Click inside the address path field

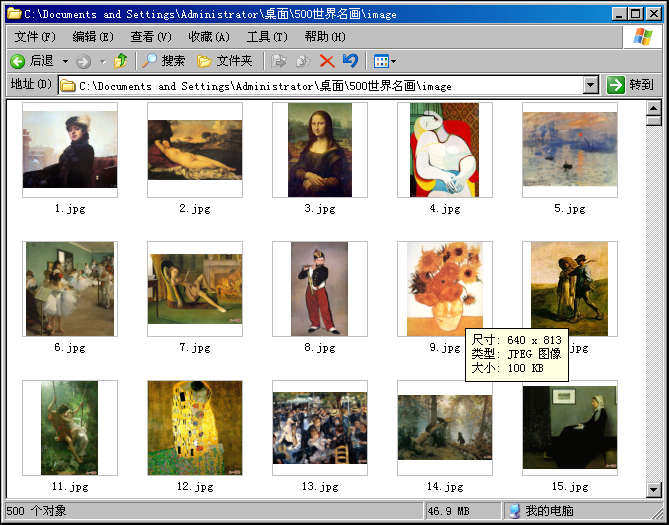(x=329, y=86)
